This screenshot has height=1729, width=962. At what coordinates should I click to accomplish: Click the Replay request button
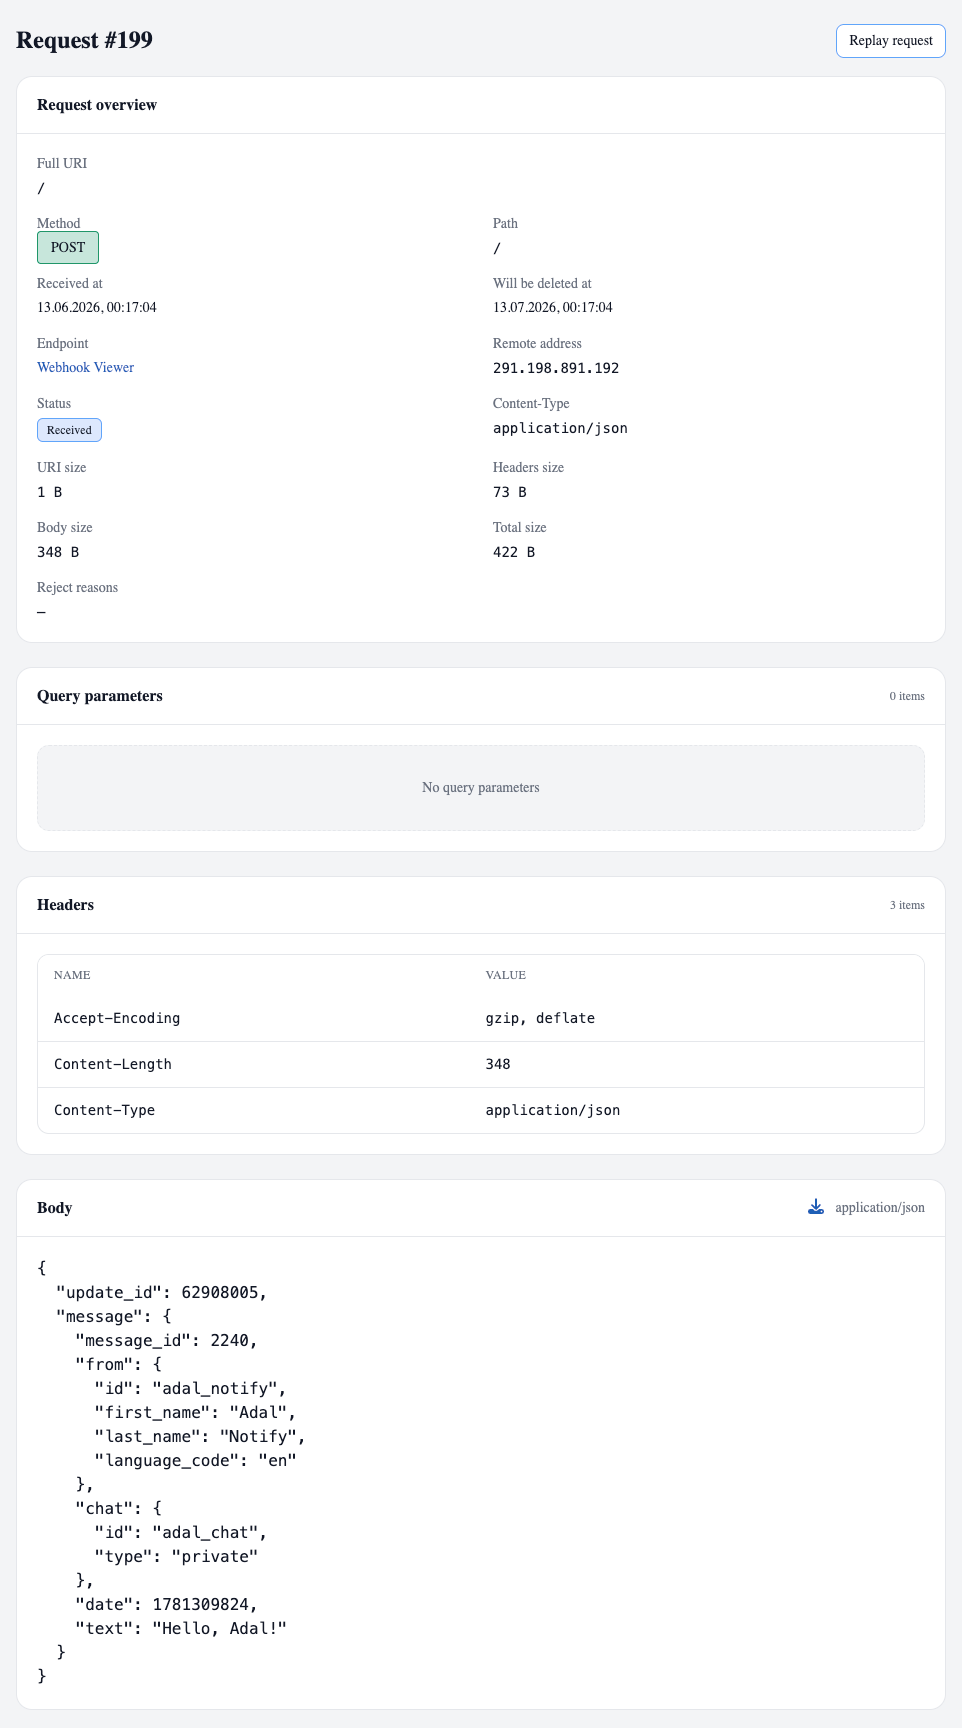pyautogui.click(x=890, y=41)
